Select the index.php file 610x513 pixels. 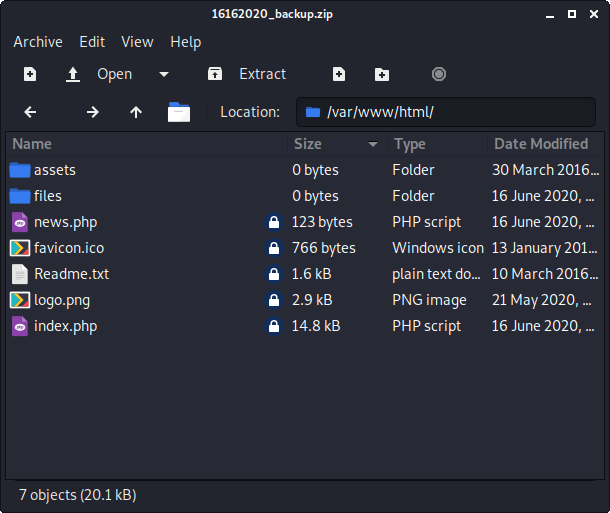pos(65,326)
